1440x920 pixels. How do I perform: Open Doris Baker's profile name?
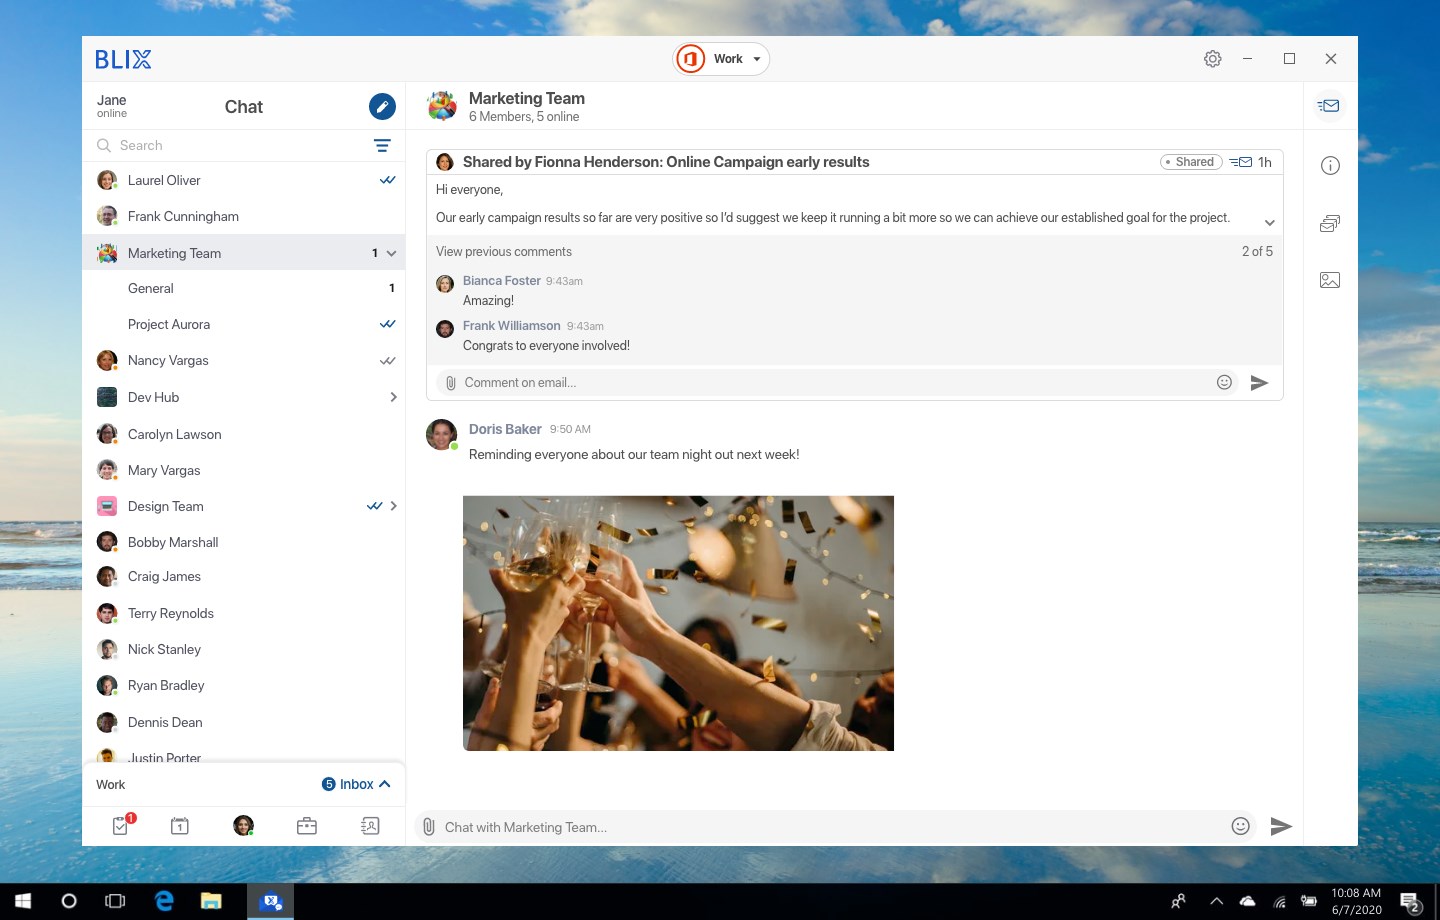tap(505, 429)
